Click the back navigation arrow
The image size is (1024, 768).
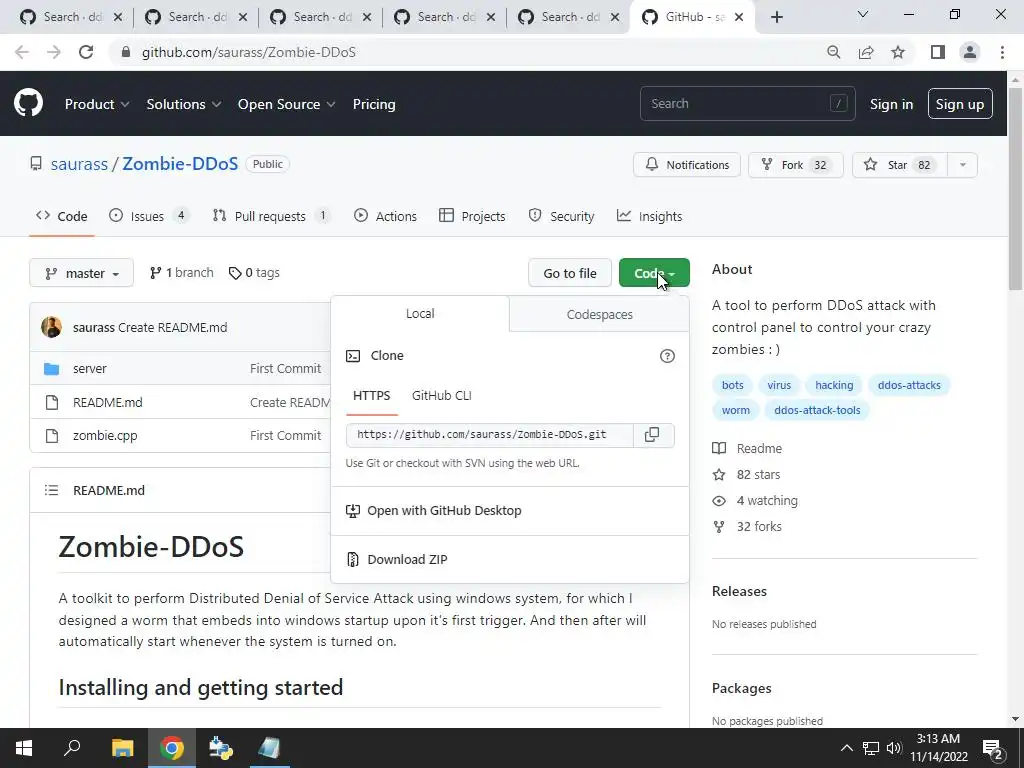click(22, 52)
